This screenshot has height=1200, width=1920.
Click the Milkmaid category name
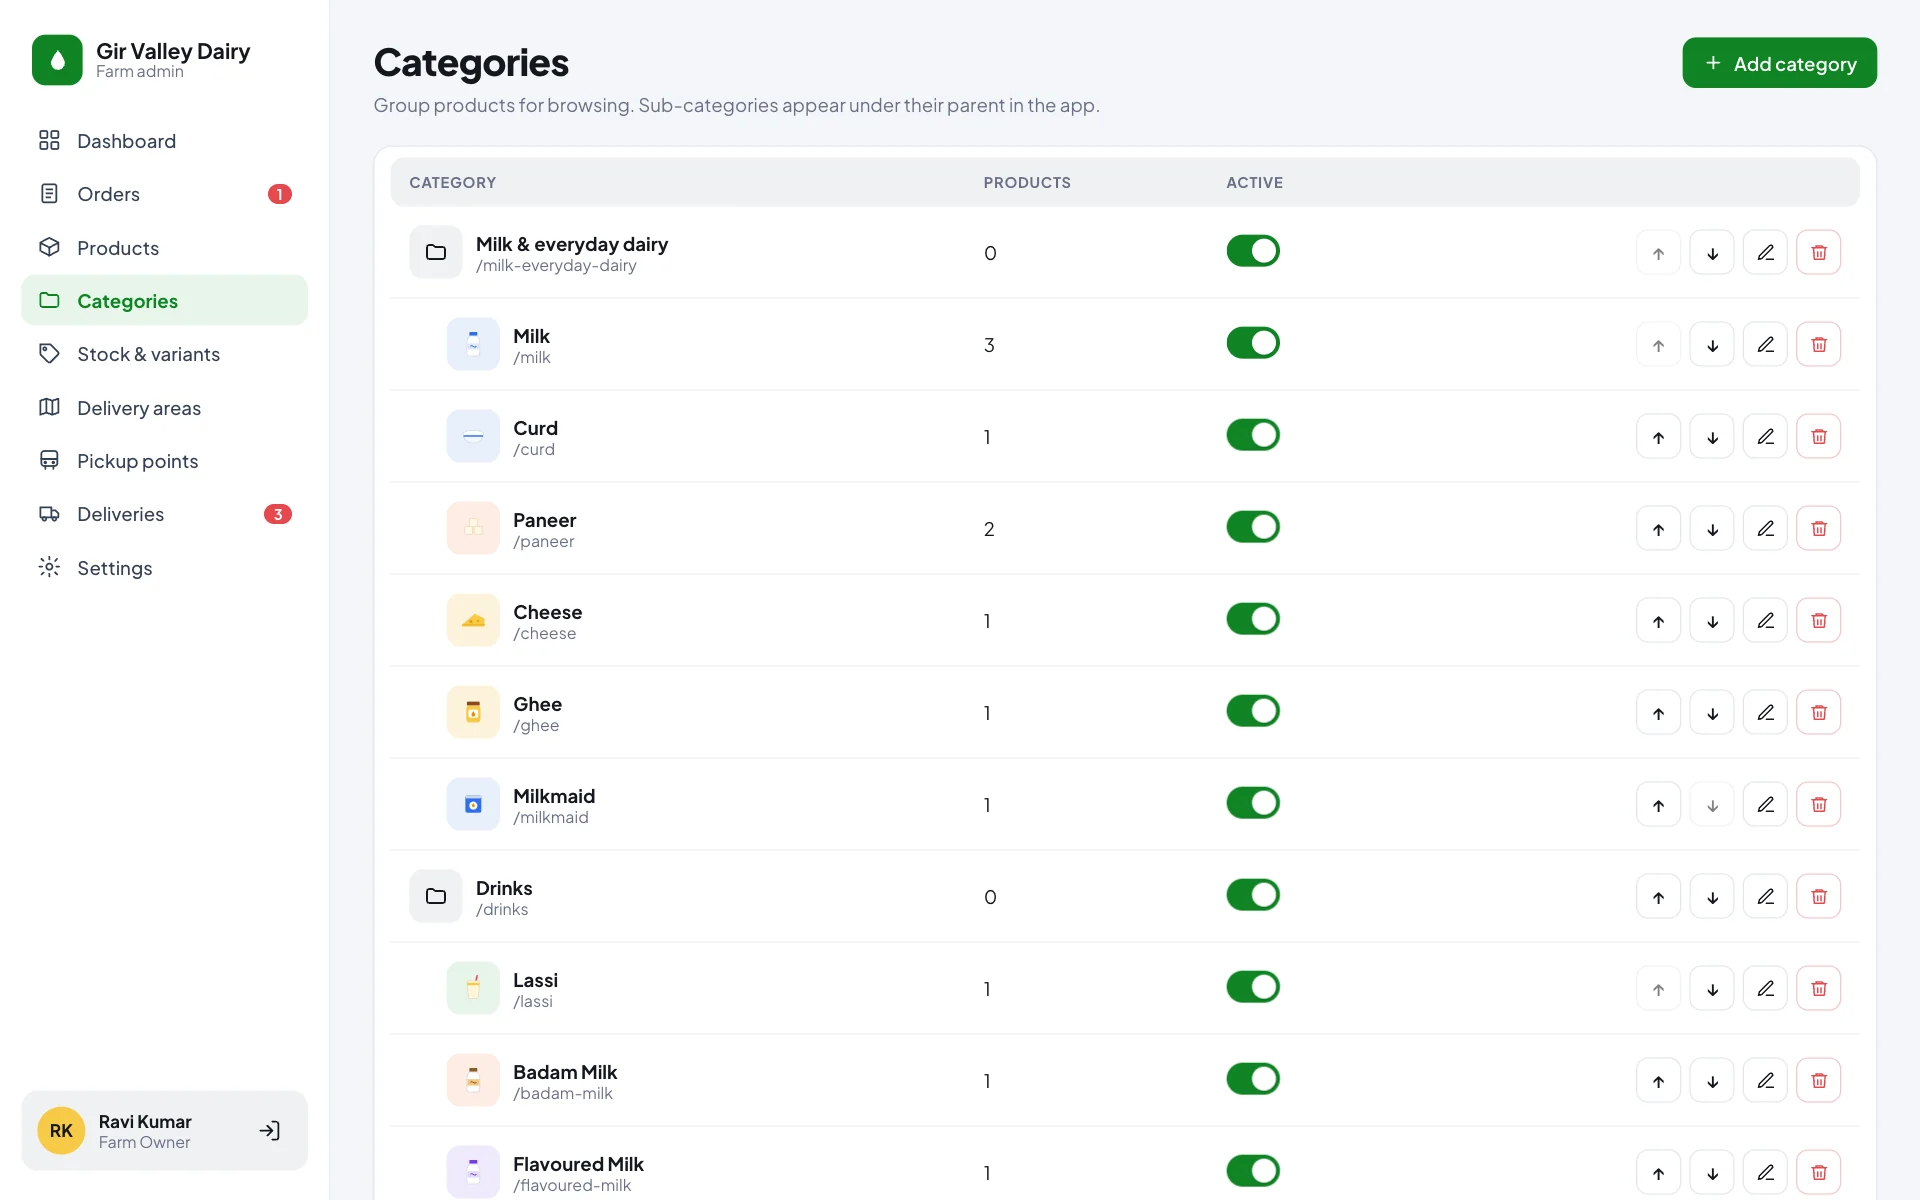click(554, 796)
